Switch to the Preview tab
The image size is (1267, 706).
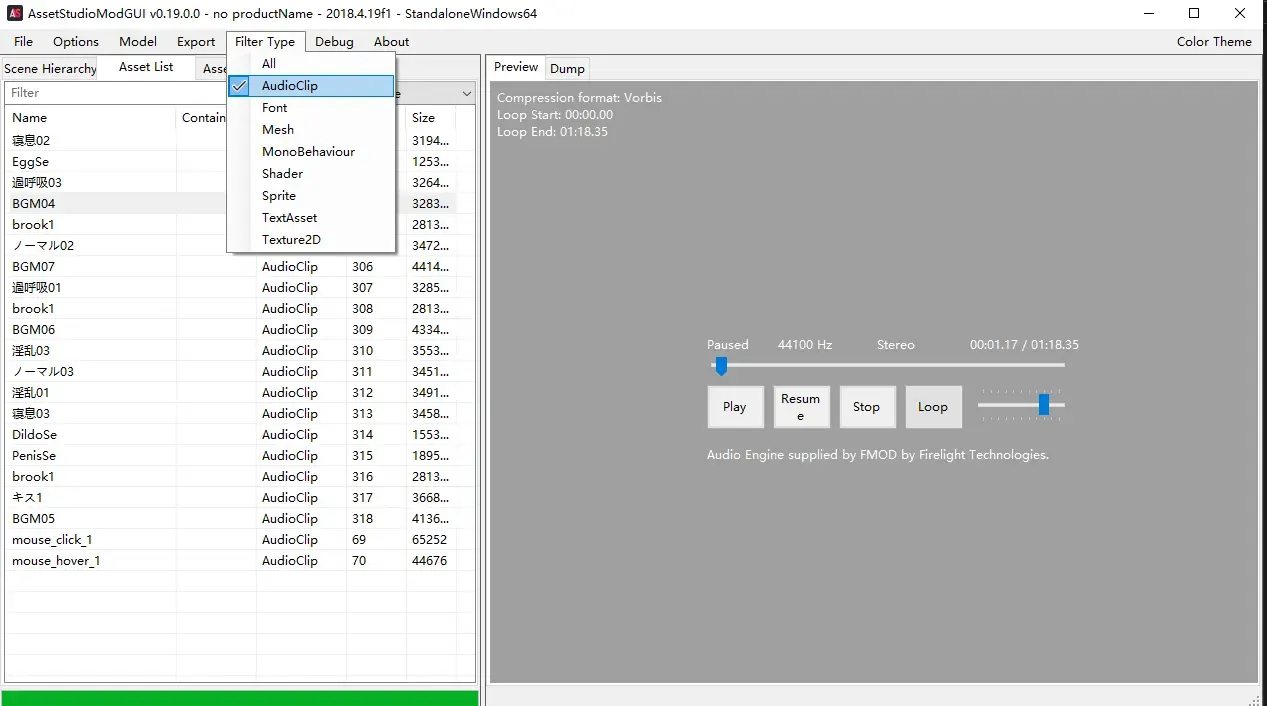pos(516,66)
